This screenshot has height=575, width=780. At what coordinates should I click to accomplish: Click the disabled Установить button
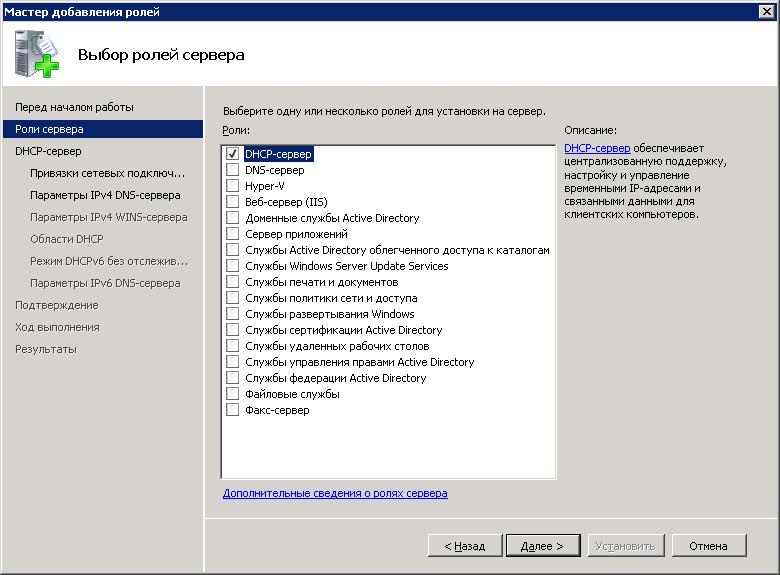click(626, 546)
